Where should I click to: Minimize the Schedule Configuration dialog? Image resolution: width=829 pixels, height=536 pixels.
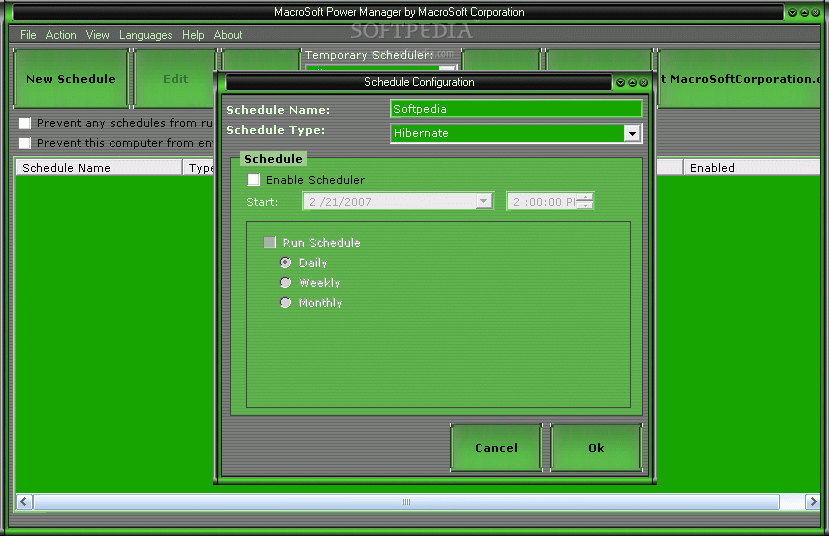point(621,82)
